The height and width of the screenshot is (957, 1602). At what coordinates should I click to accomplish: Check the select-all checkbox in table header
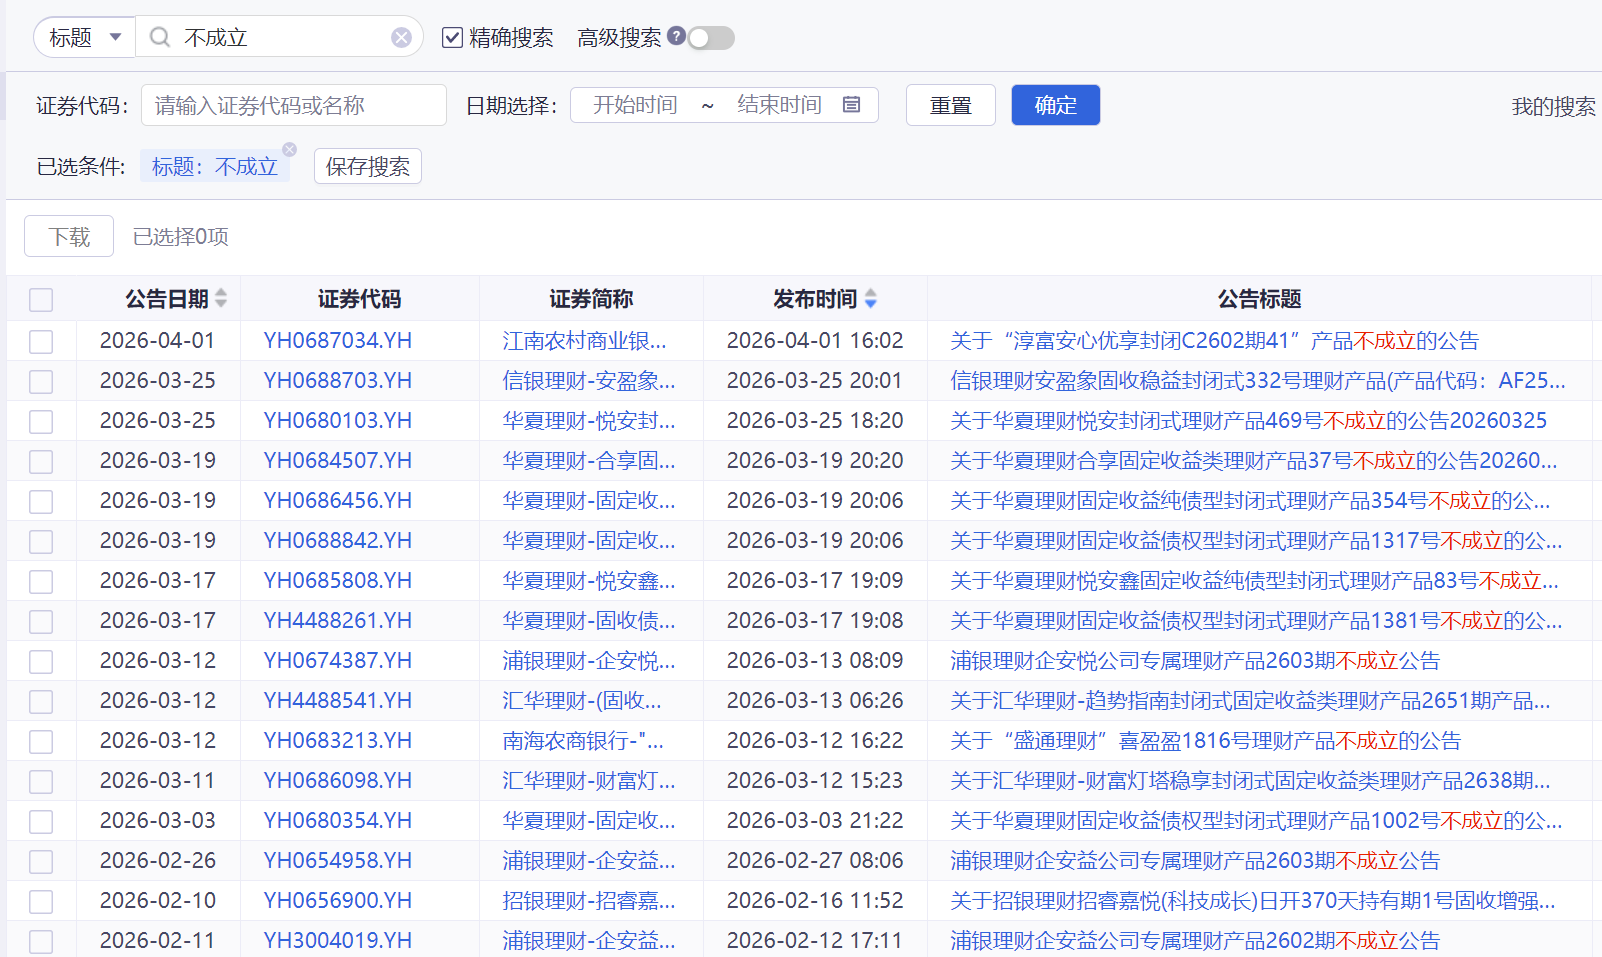coord(41,299)
